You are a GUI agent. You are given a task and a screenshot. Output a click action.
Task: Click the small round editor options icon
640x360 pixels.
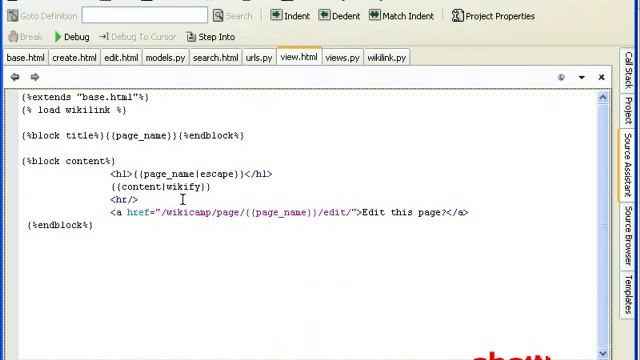(561, 77)
